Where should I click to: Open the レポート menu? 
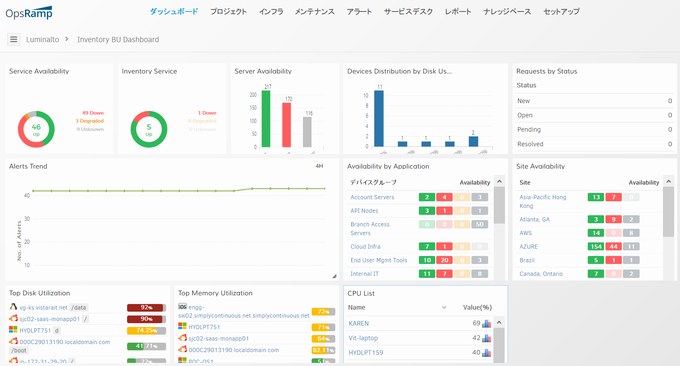tap(458, 12)
